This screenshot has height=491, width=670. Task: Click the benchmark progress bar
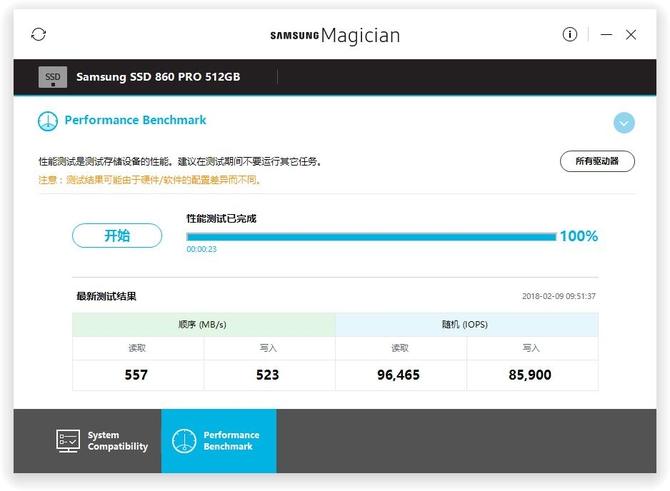tap(371, 237)
